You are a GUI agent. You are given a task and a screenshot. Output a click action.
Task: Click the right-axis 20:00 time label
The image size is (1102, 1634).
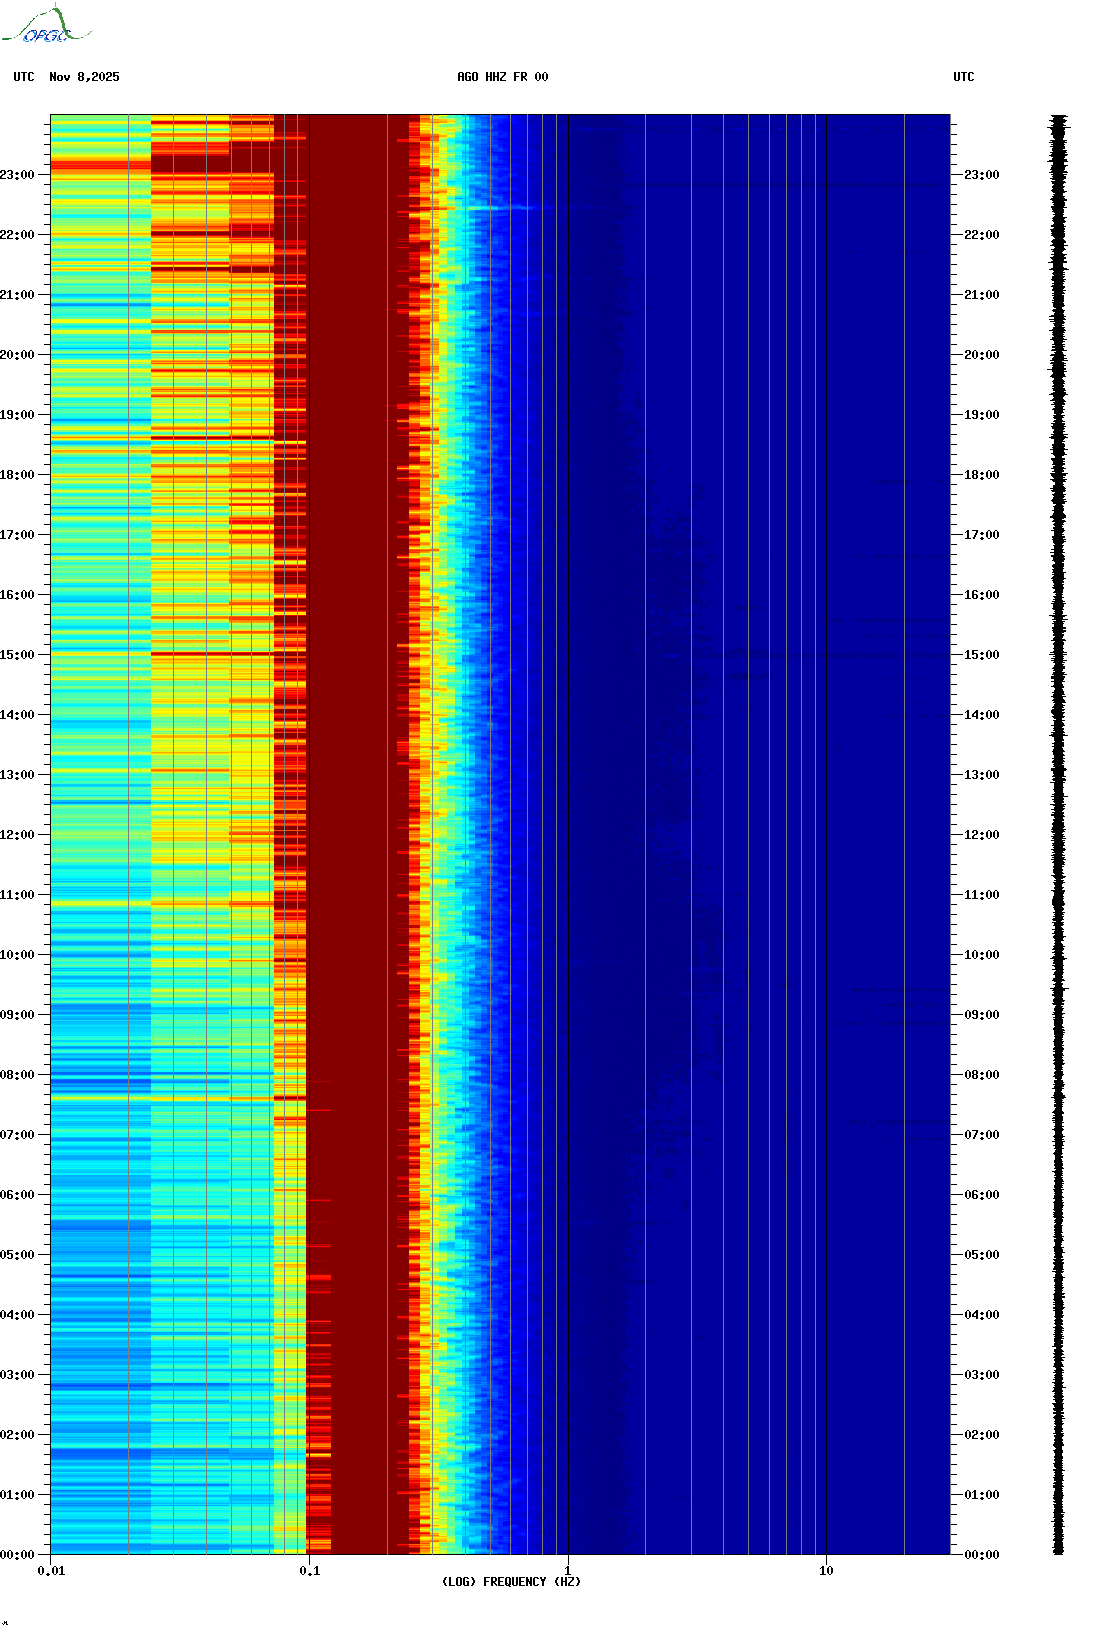982,355
